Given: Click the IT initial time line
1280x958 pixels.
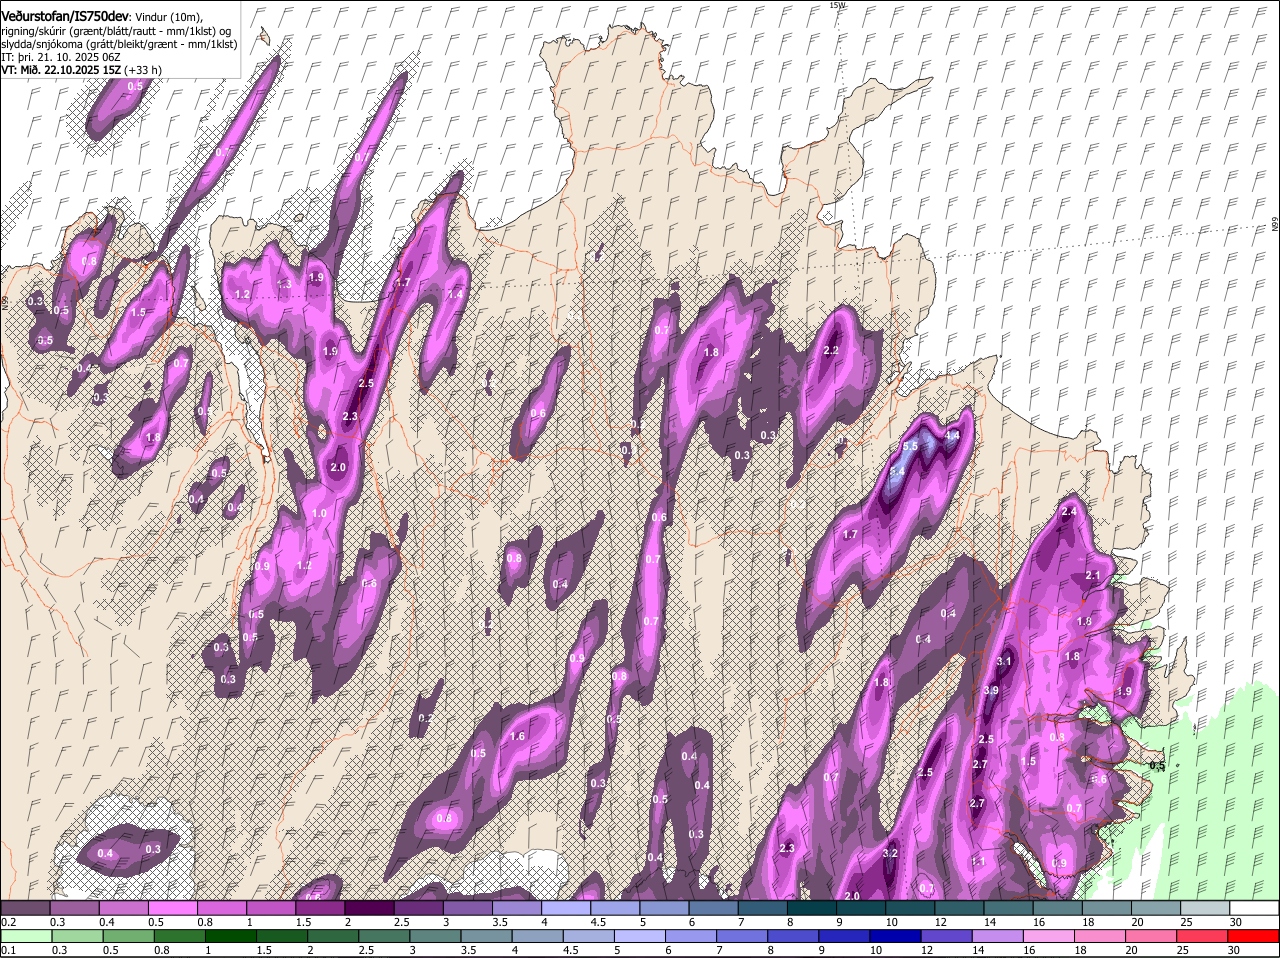Looking at the screenshot, I should (60, 57).
